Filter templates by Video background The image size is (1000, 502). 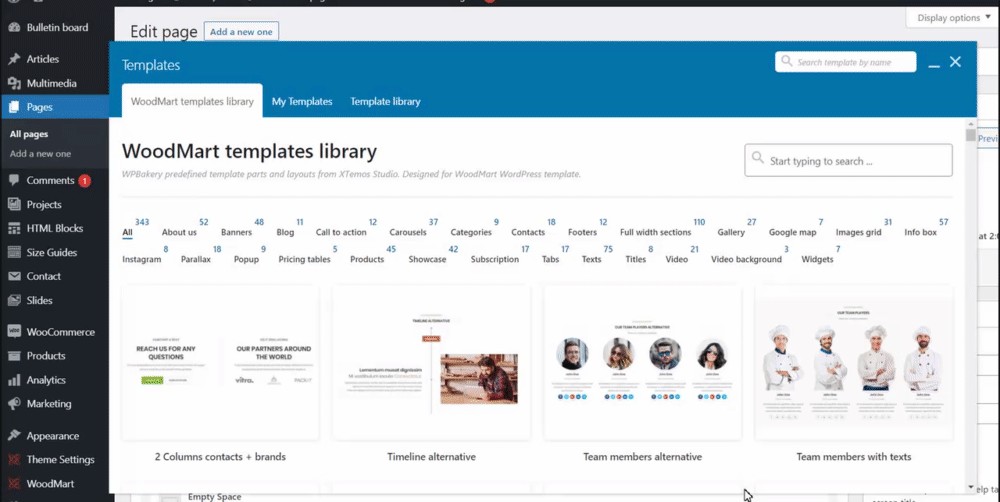[x=746, y=260]
